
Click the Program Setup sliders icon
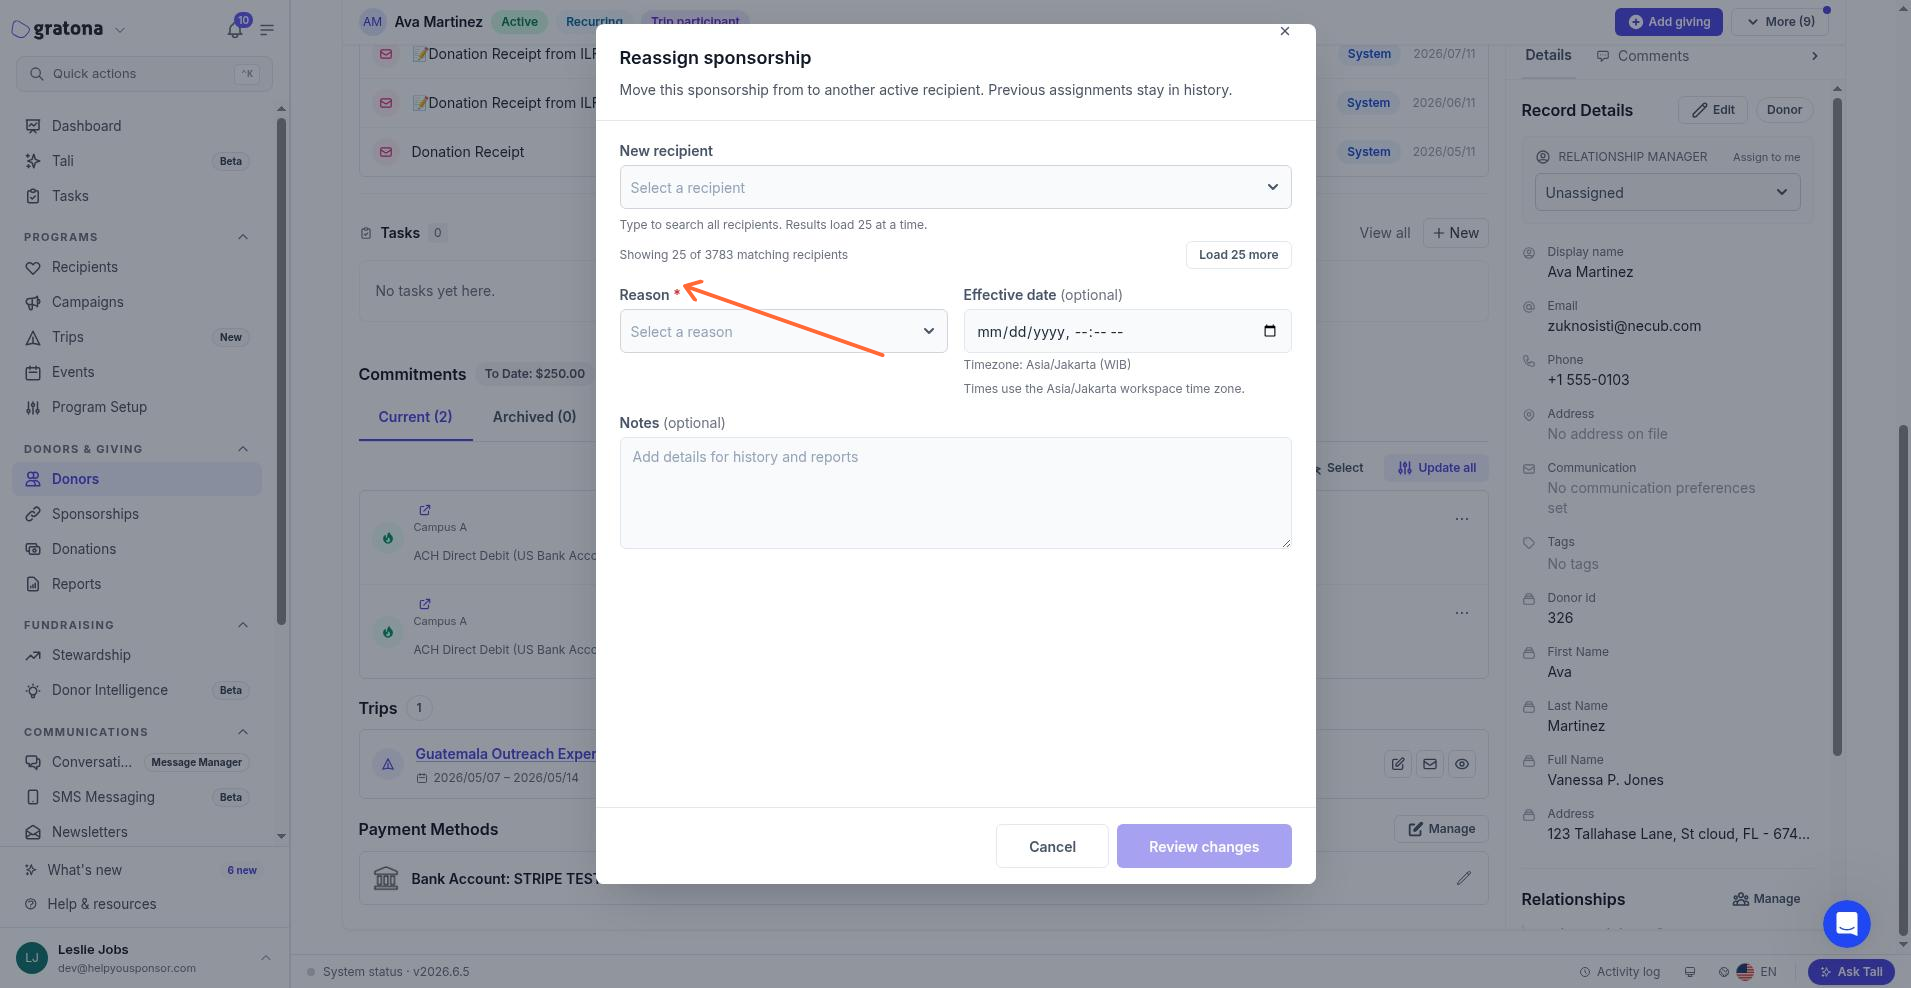coord(33,407)
